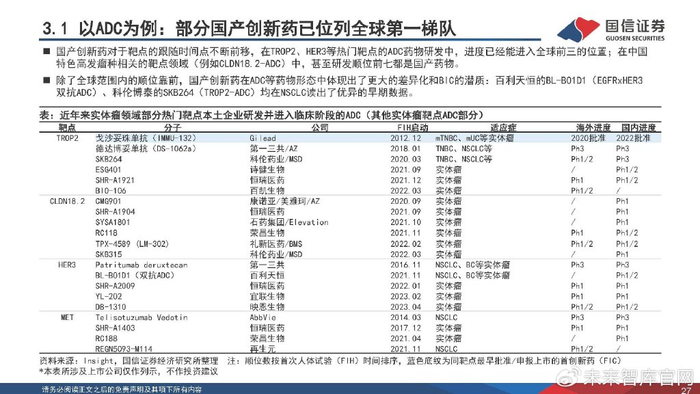Viewport: 700px width, 394px height.
Task: Click the 2020批准 overseas progress cell
Action: (x=588, y=138)
